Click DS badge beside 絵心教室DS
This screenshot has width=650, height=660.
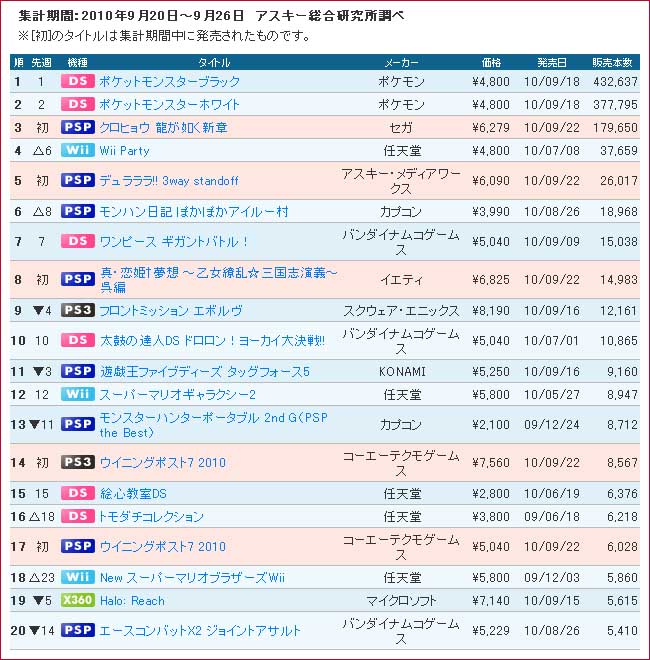(x=78, y=493)
